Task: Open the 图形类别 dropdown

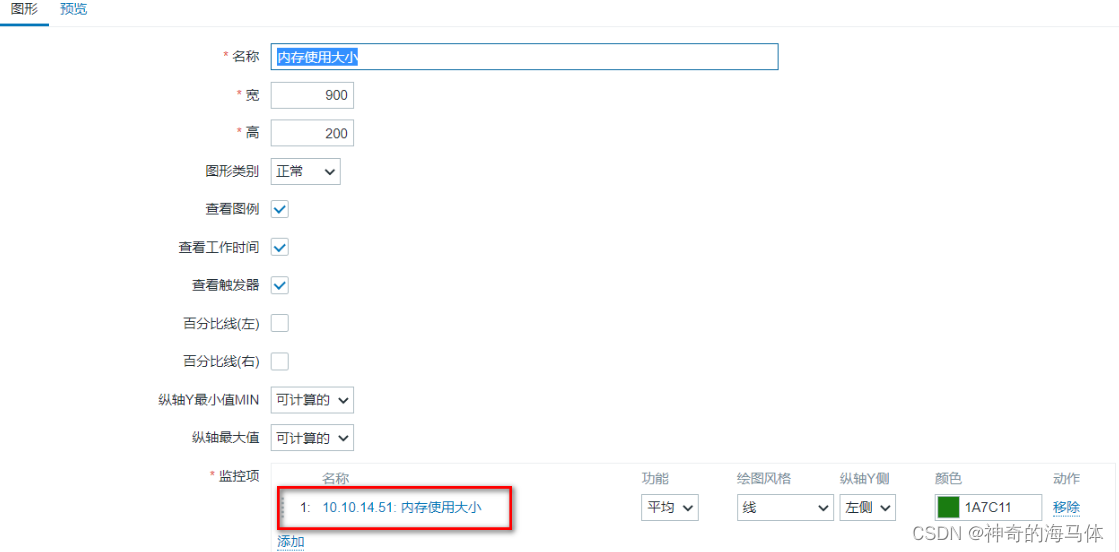Action: coord(305,171)
